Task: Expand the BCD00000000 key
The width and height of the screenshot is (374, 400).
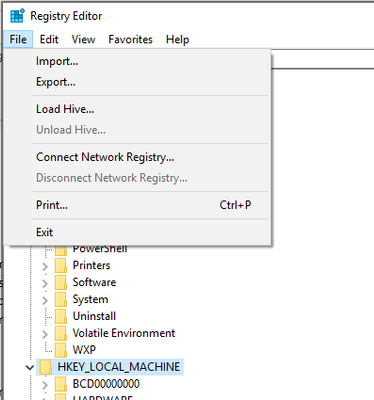Action: 45,385
